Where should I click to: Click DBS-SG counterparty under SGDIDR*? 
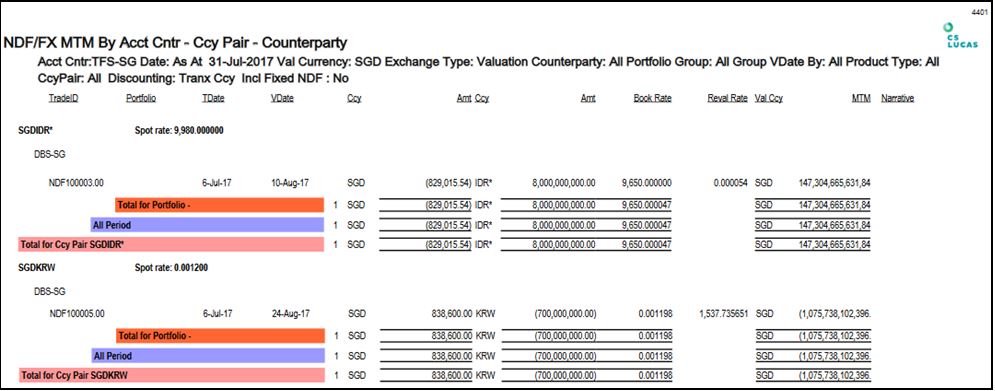(x=49, y=154)
